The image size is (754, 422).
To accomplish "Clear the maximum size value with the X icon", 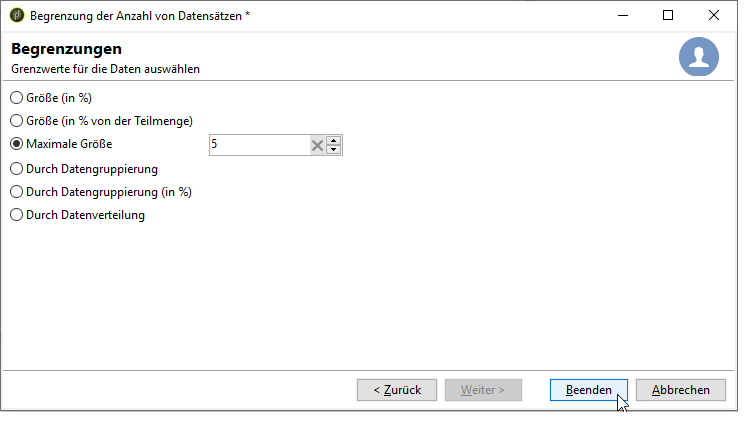I will (317, 145).
